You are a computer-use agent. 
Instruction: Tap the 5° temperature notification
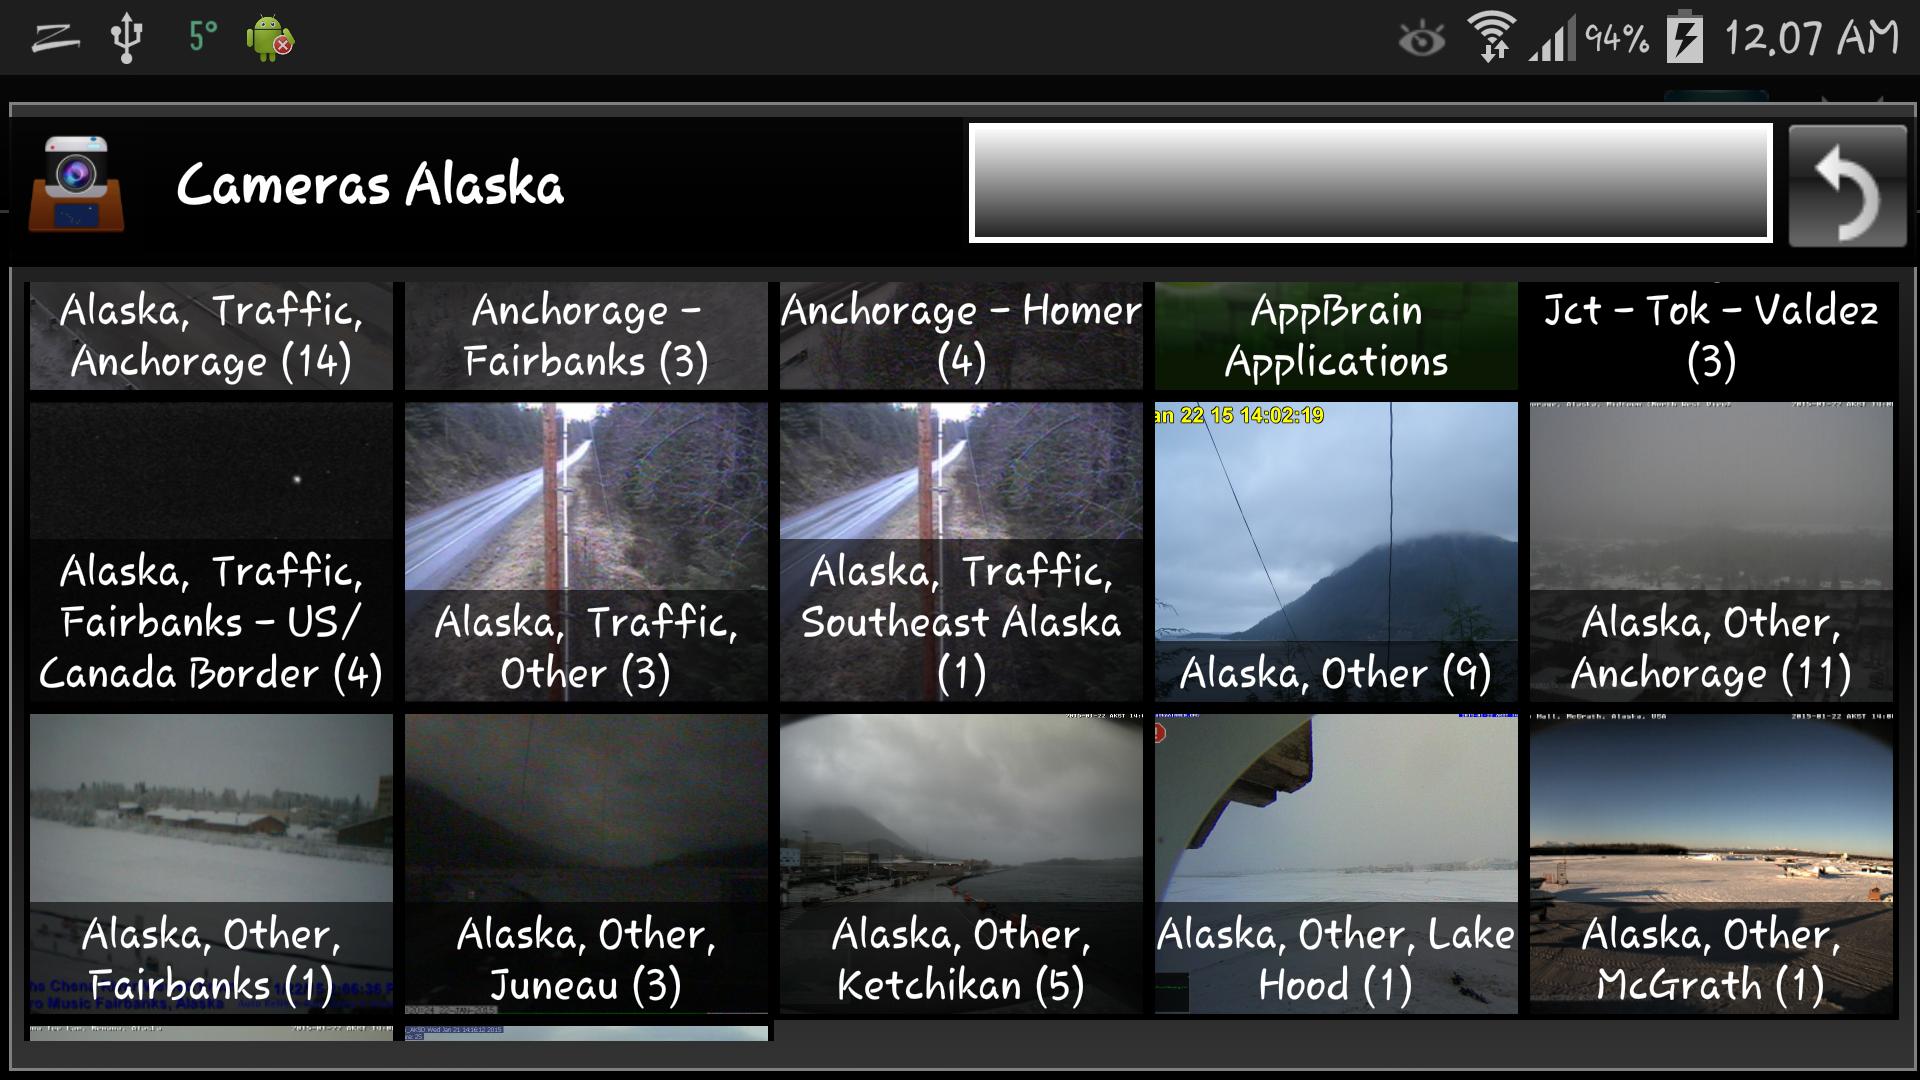pyautogui.click(x=203, y=37)
